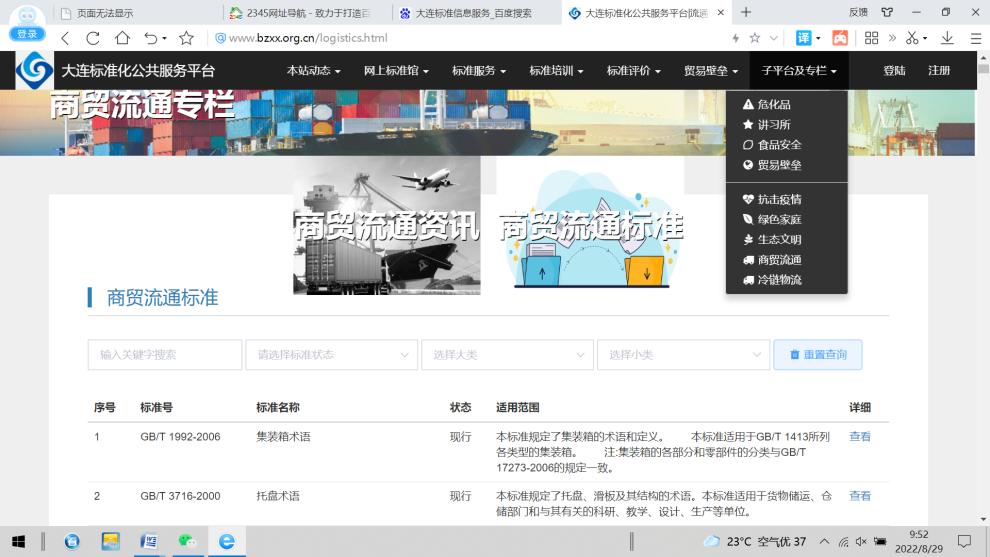Expand the 标准服务 navigation menu
The width and height of the screenshot is (990, 557).
pyautogui.click(x=478, y=71)
